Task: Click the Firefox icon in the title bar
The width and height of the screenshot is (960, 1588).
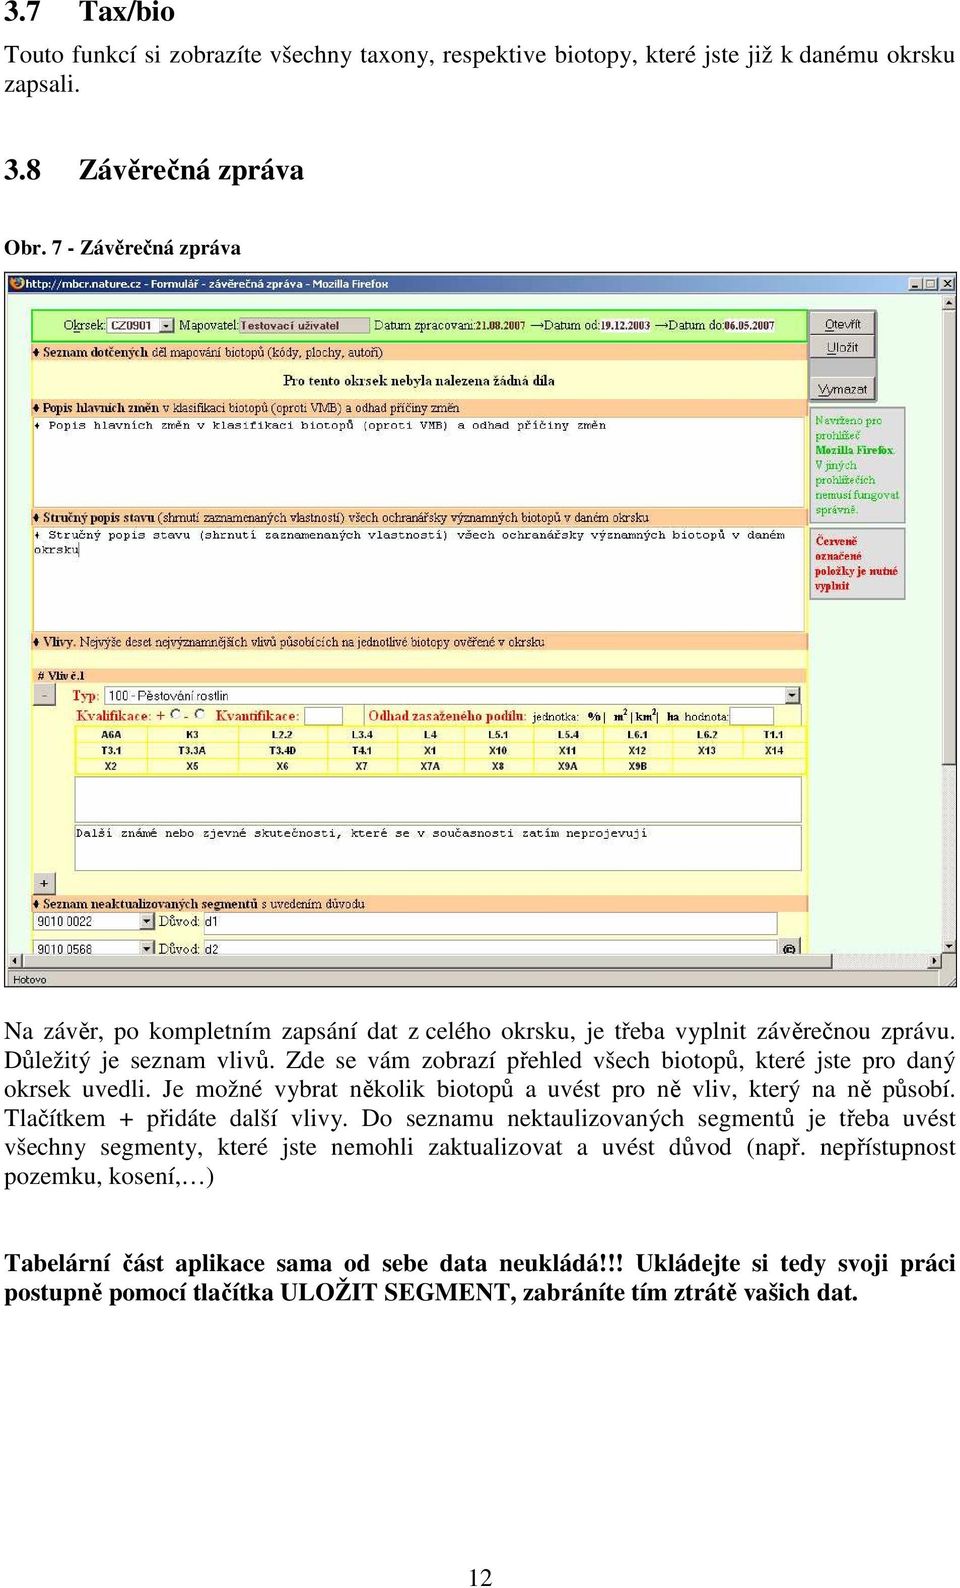Action: coord(16,284)
